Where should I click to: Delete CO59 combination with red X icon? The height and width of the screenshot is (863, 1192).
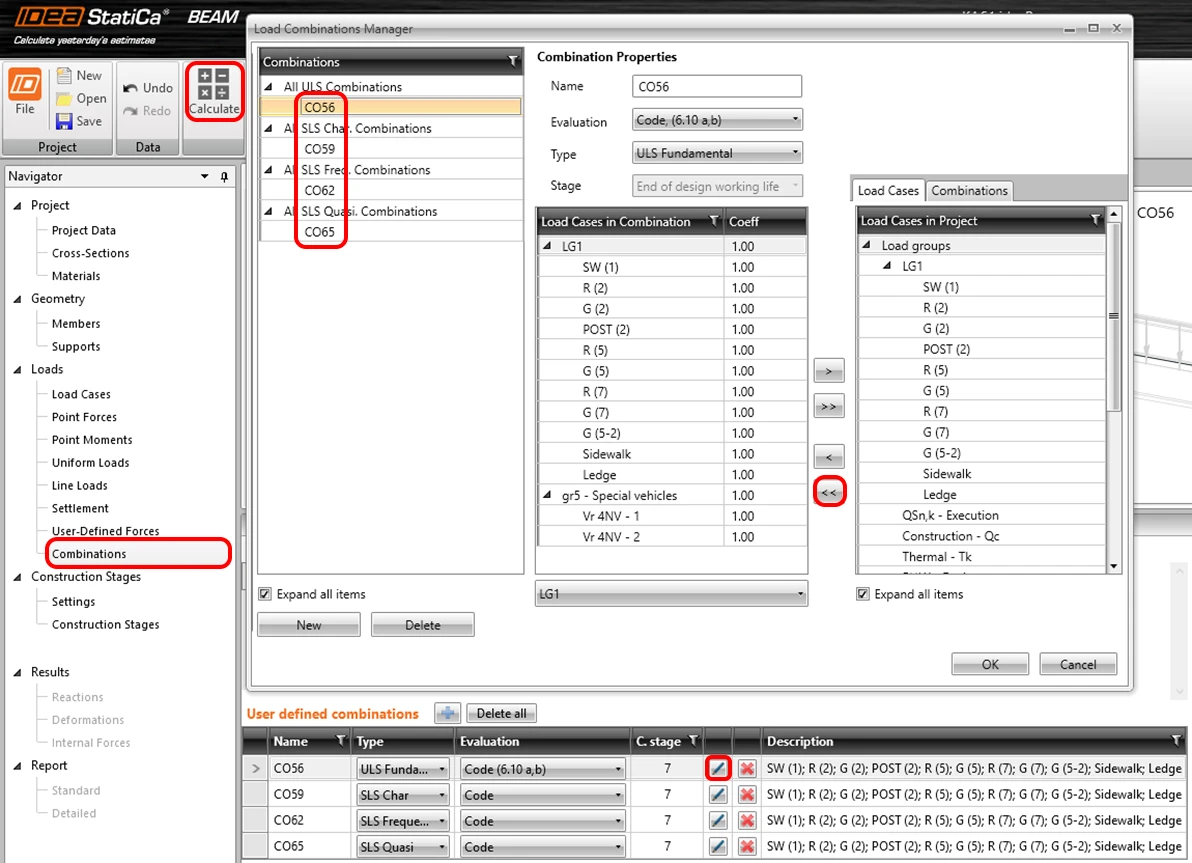[x=747, y=795]
